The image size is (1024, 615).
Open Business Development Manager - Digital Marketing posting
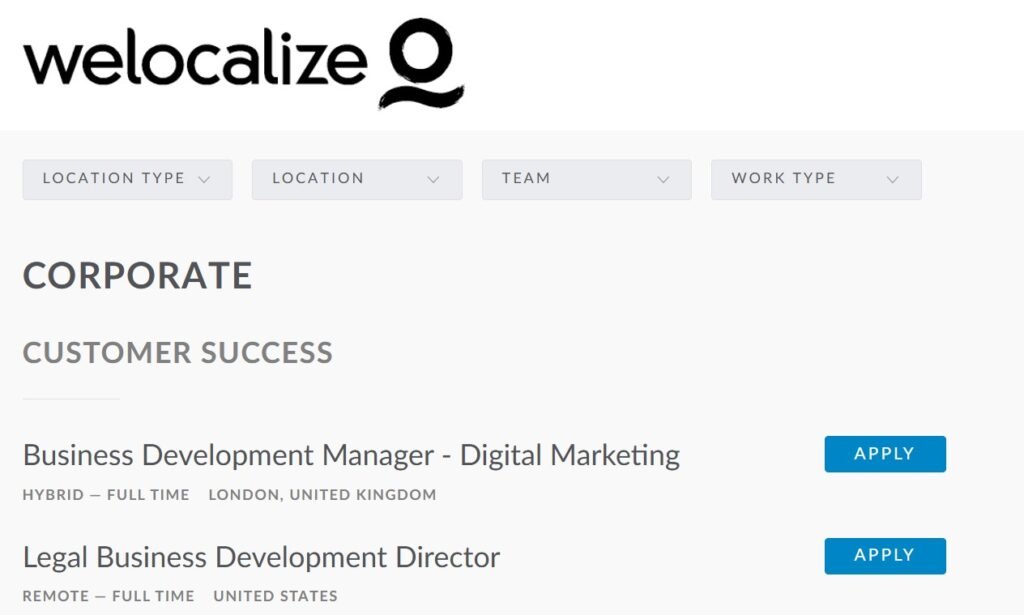[351, 455]
